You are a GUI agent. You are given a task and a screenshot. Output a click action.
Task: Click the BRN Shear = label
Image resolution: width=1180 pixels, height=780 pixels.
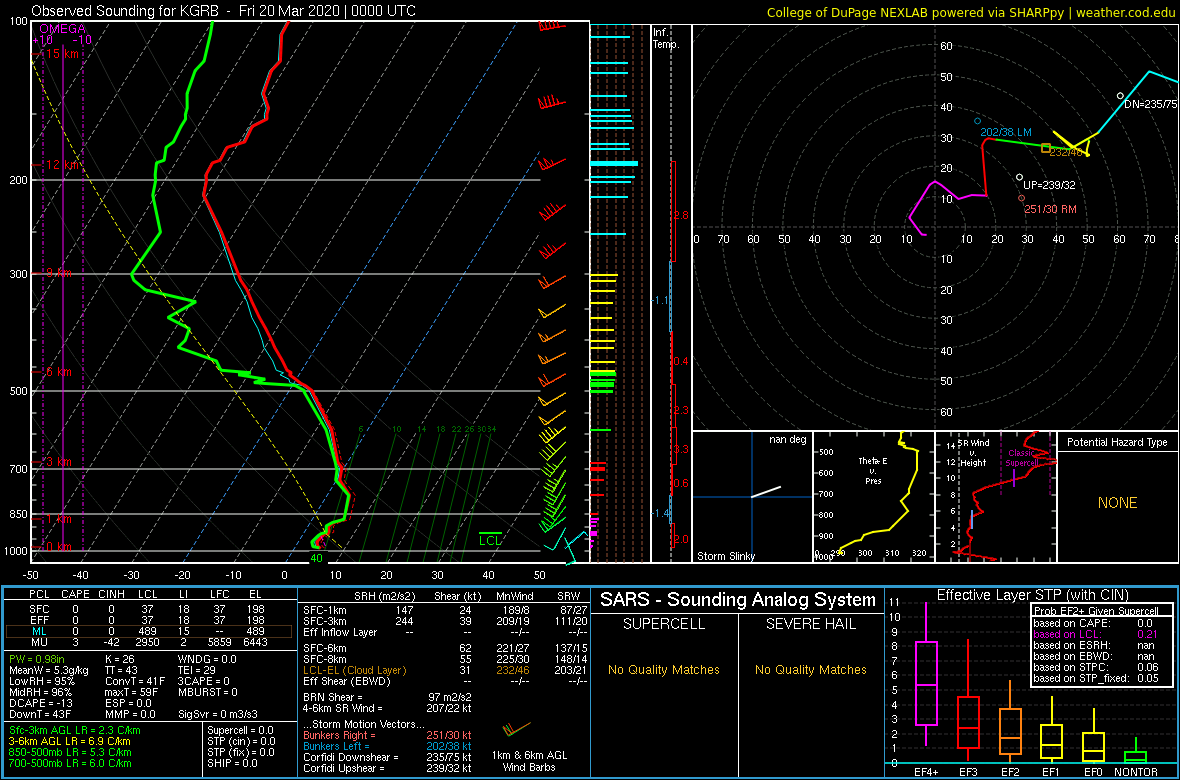click(x=335, y=699)
